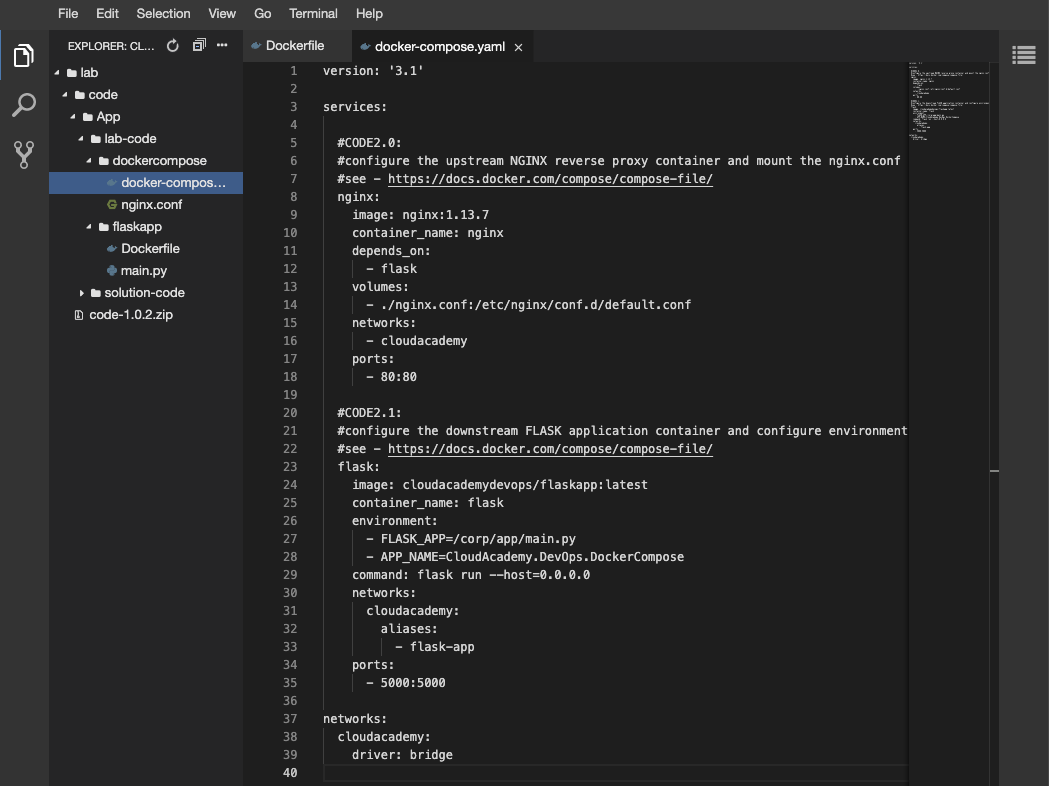Collapse the flaskapp folder
The image size is (1049, 786).
[90, 227]
